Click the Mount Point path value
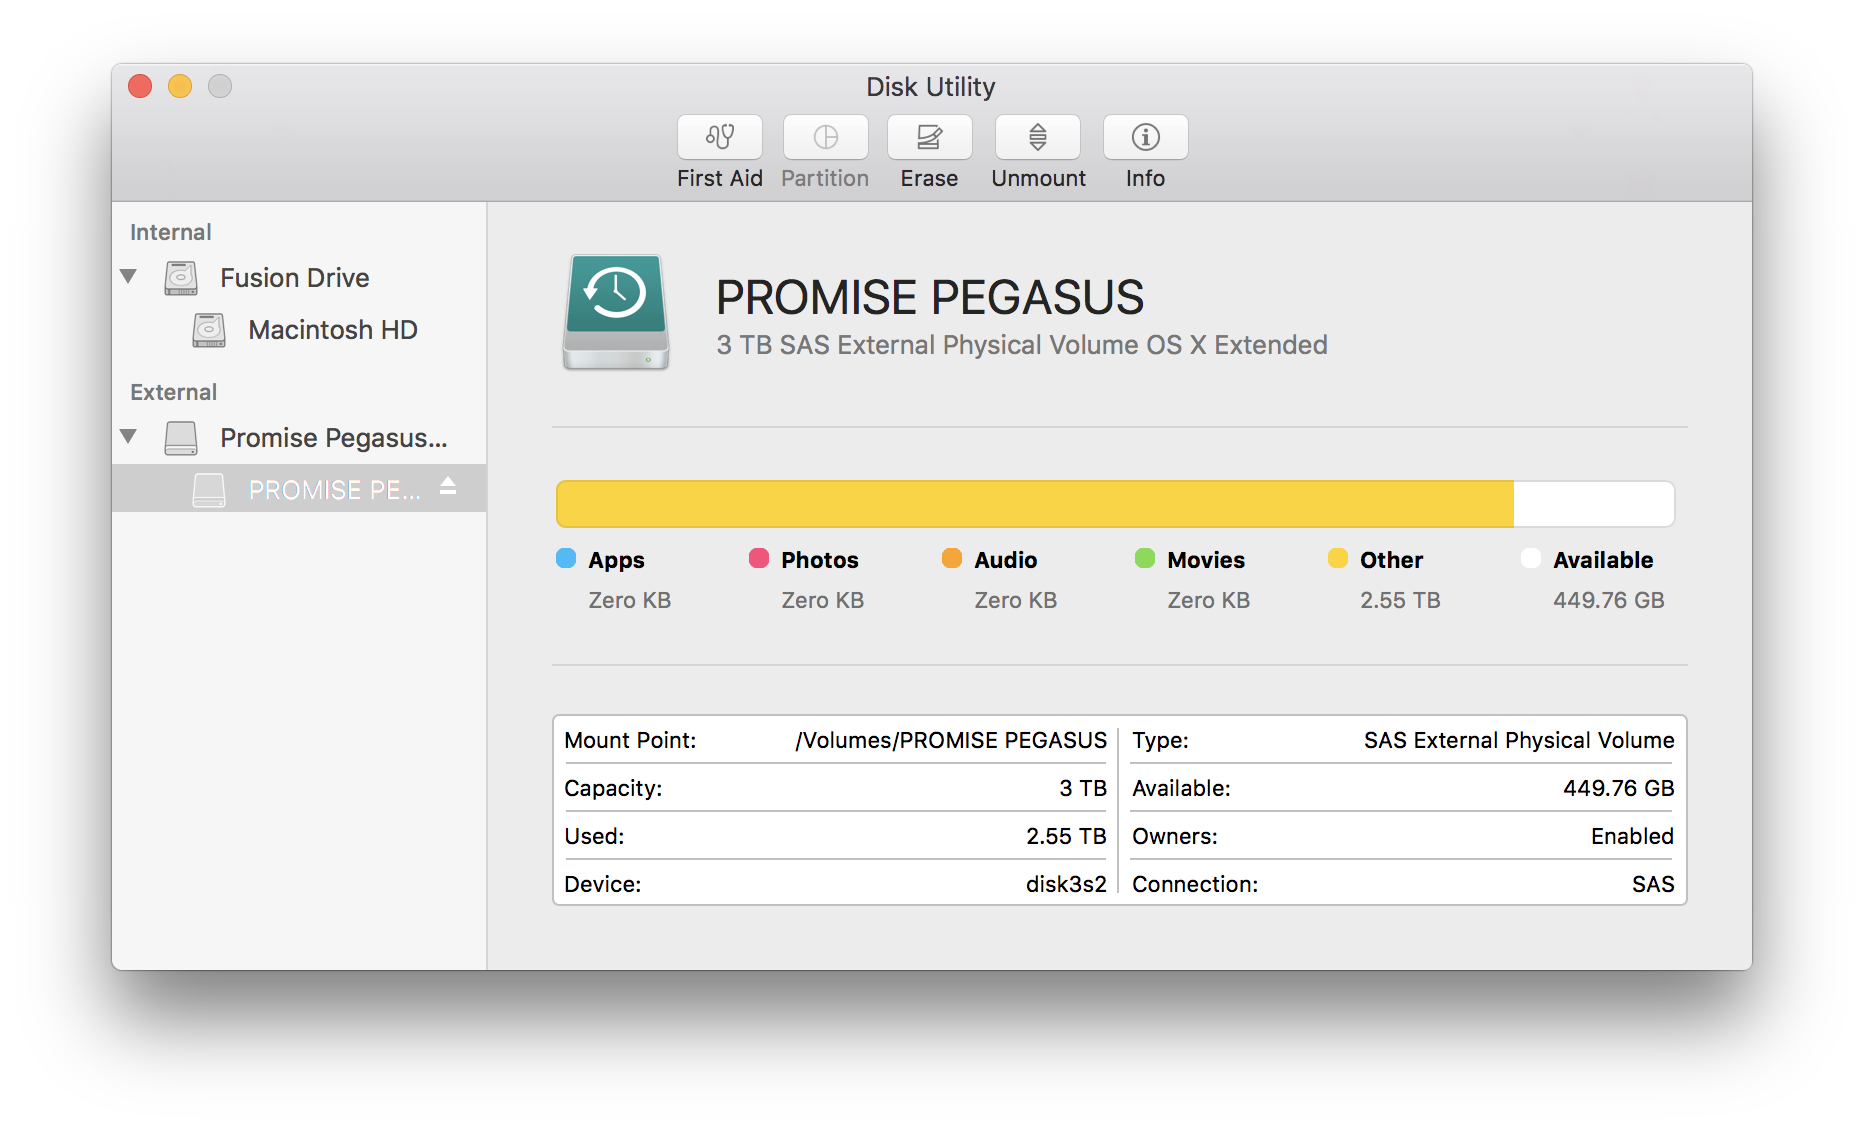Screen dimensions: 1864x1130 pos(950,740)
